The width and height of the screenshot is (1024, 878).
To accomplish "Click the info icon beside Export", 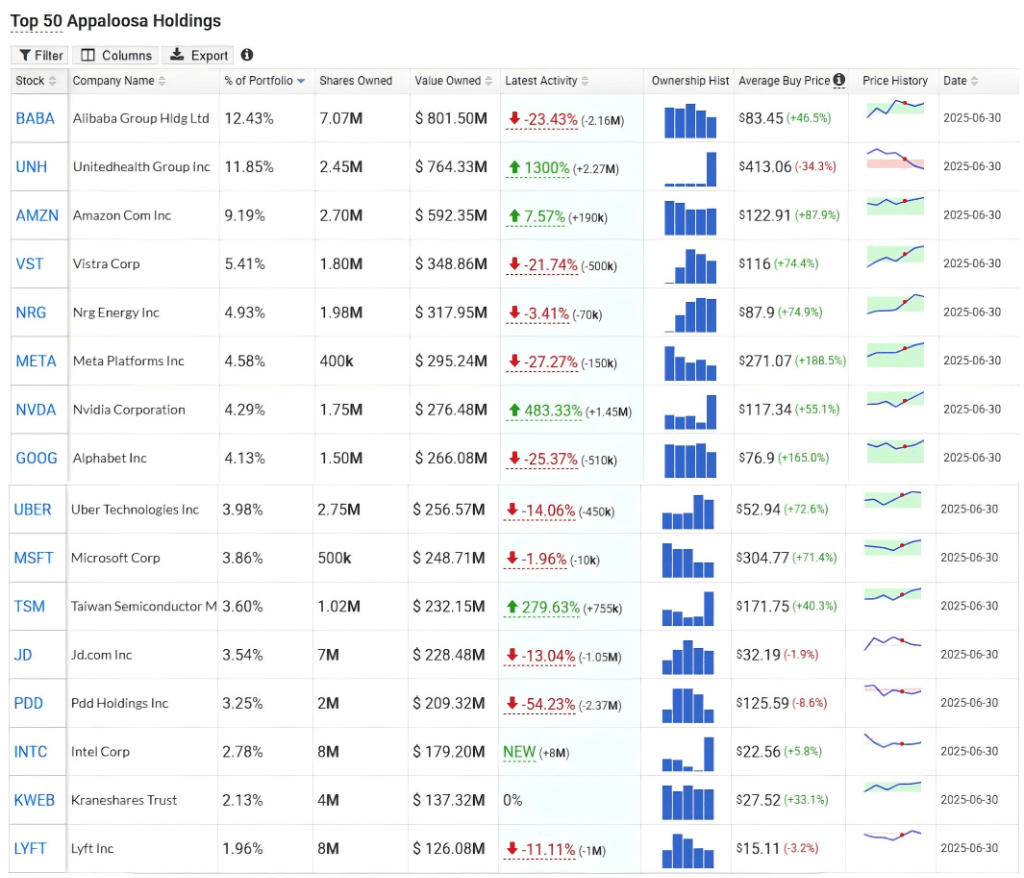I will pos(247,55).
